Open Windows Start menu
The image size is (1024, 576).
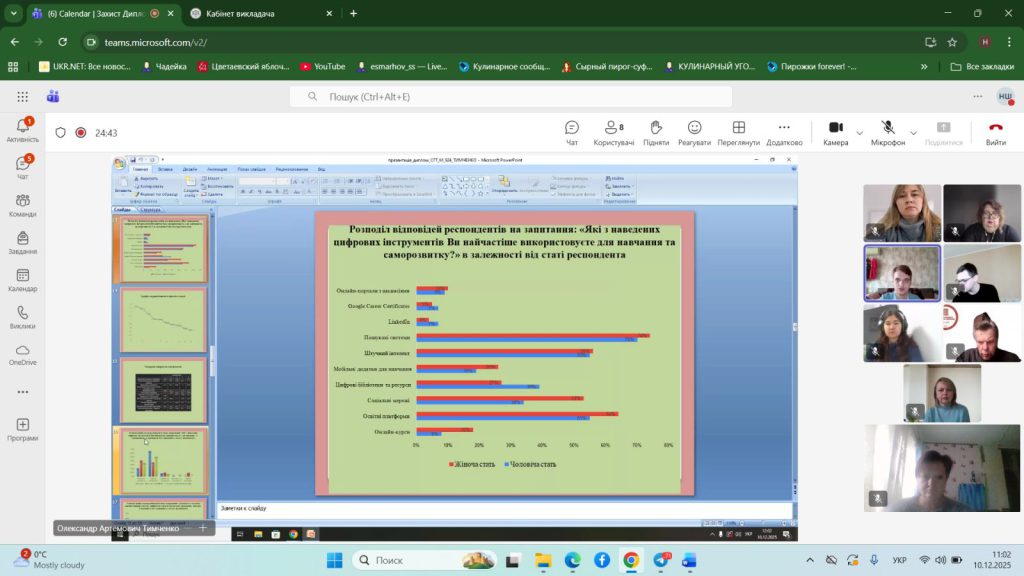tap(334, 560)
